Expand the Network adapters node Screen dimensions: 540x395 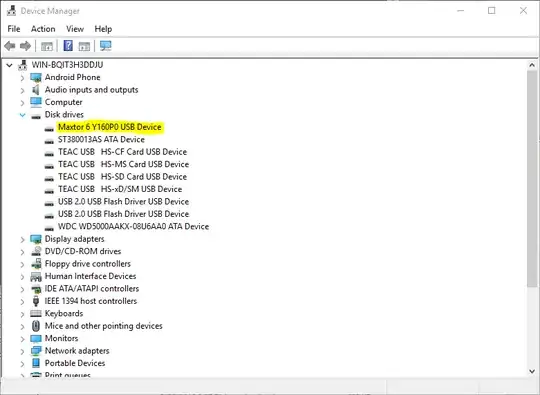click(22, 352)
